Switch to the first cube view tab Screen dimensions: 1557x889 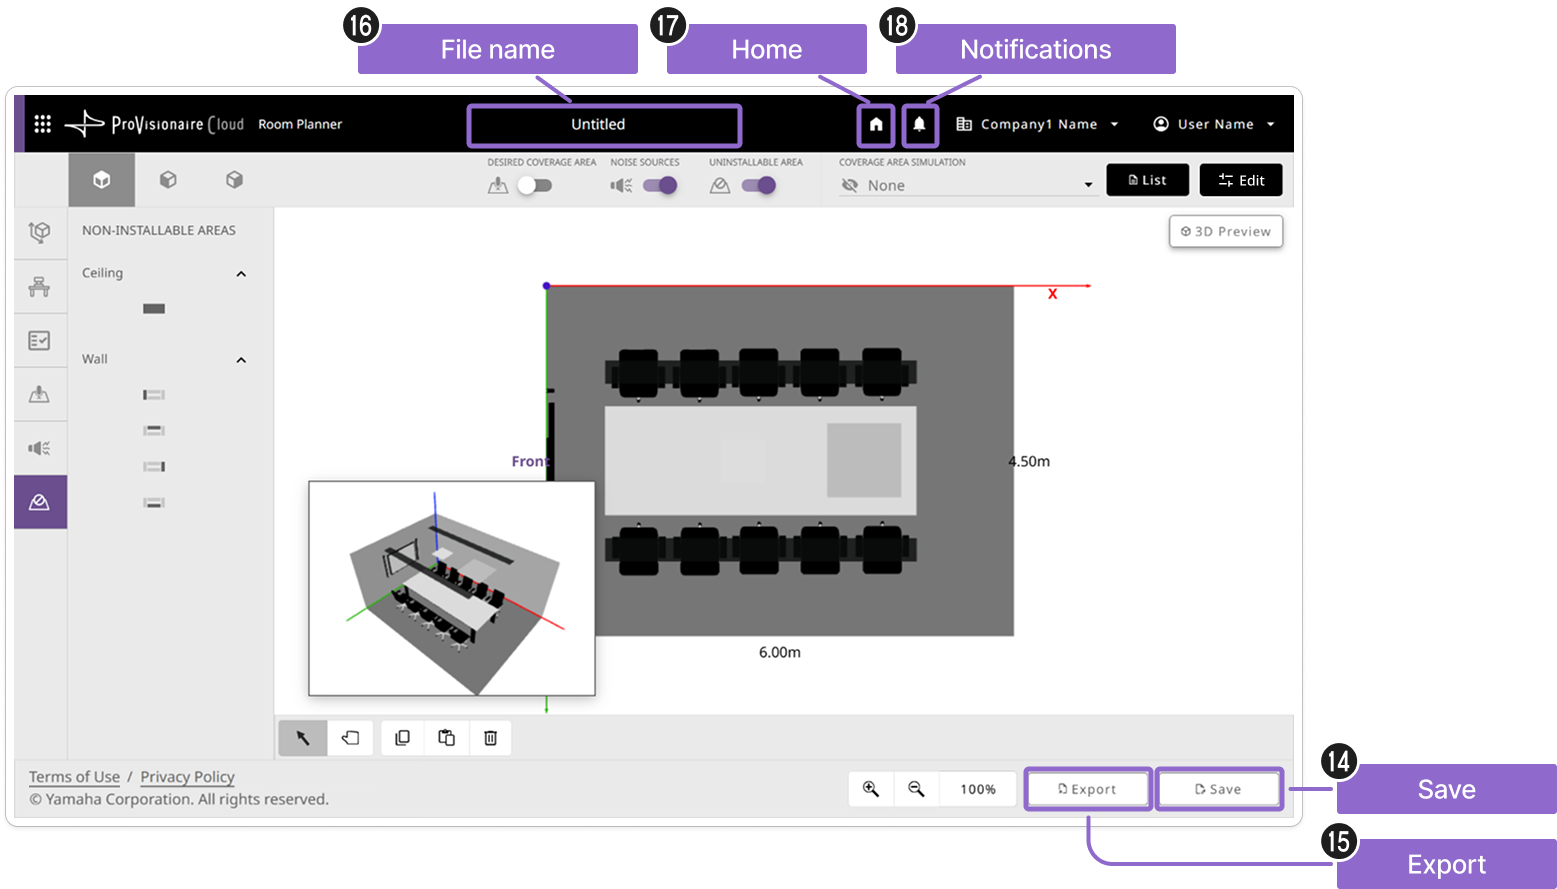pyautogui.click(x=101, y=180)
